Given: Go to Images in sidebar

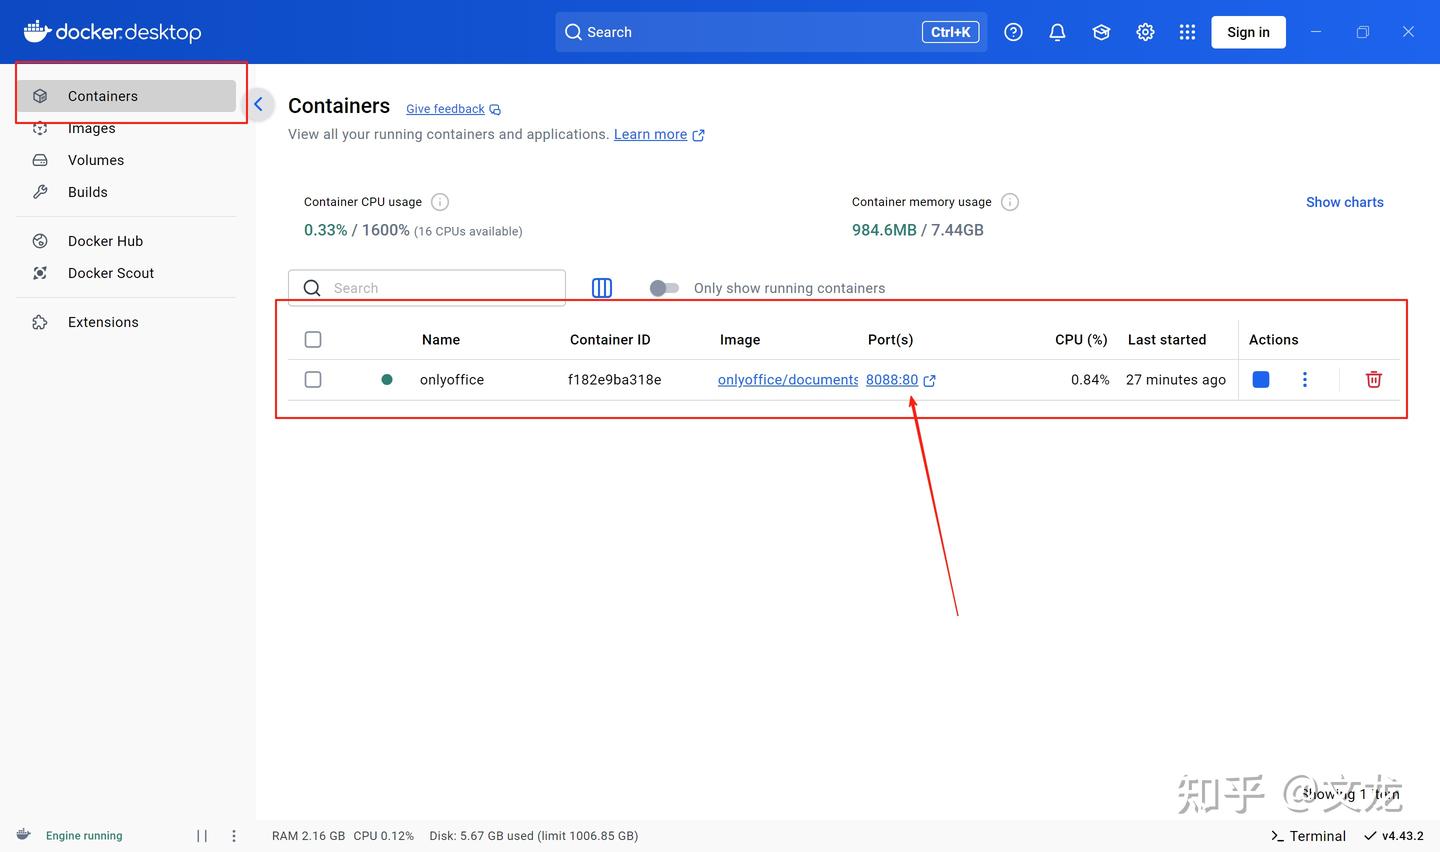Looking at the screenshot, I should [x=127, y=128].
